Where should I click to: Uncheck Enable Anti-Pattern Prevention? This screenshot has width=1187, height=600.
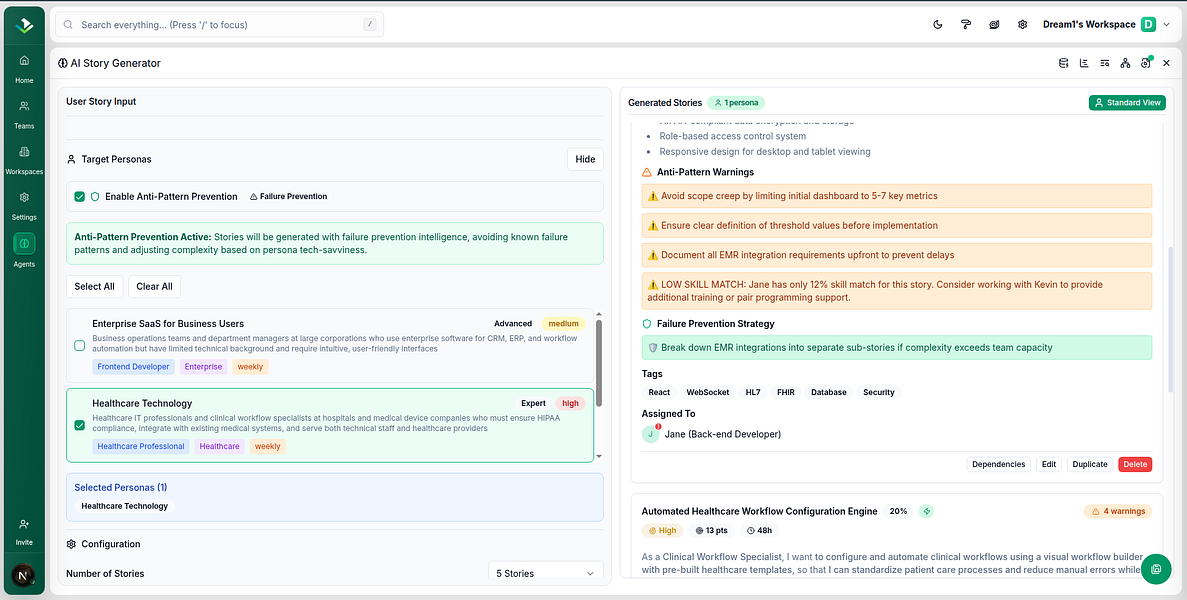[80, 197]
